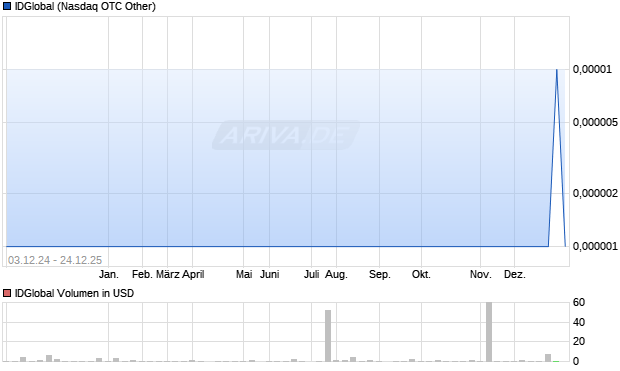620x371 pixels.
Task: Click the price label '0,000002'
Action: 595,193
